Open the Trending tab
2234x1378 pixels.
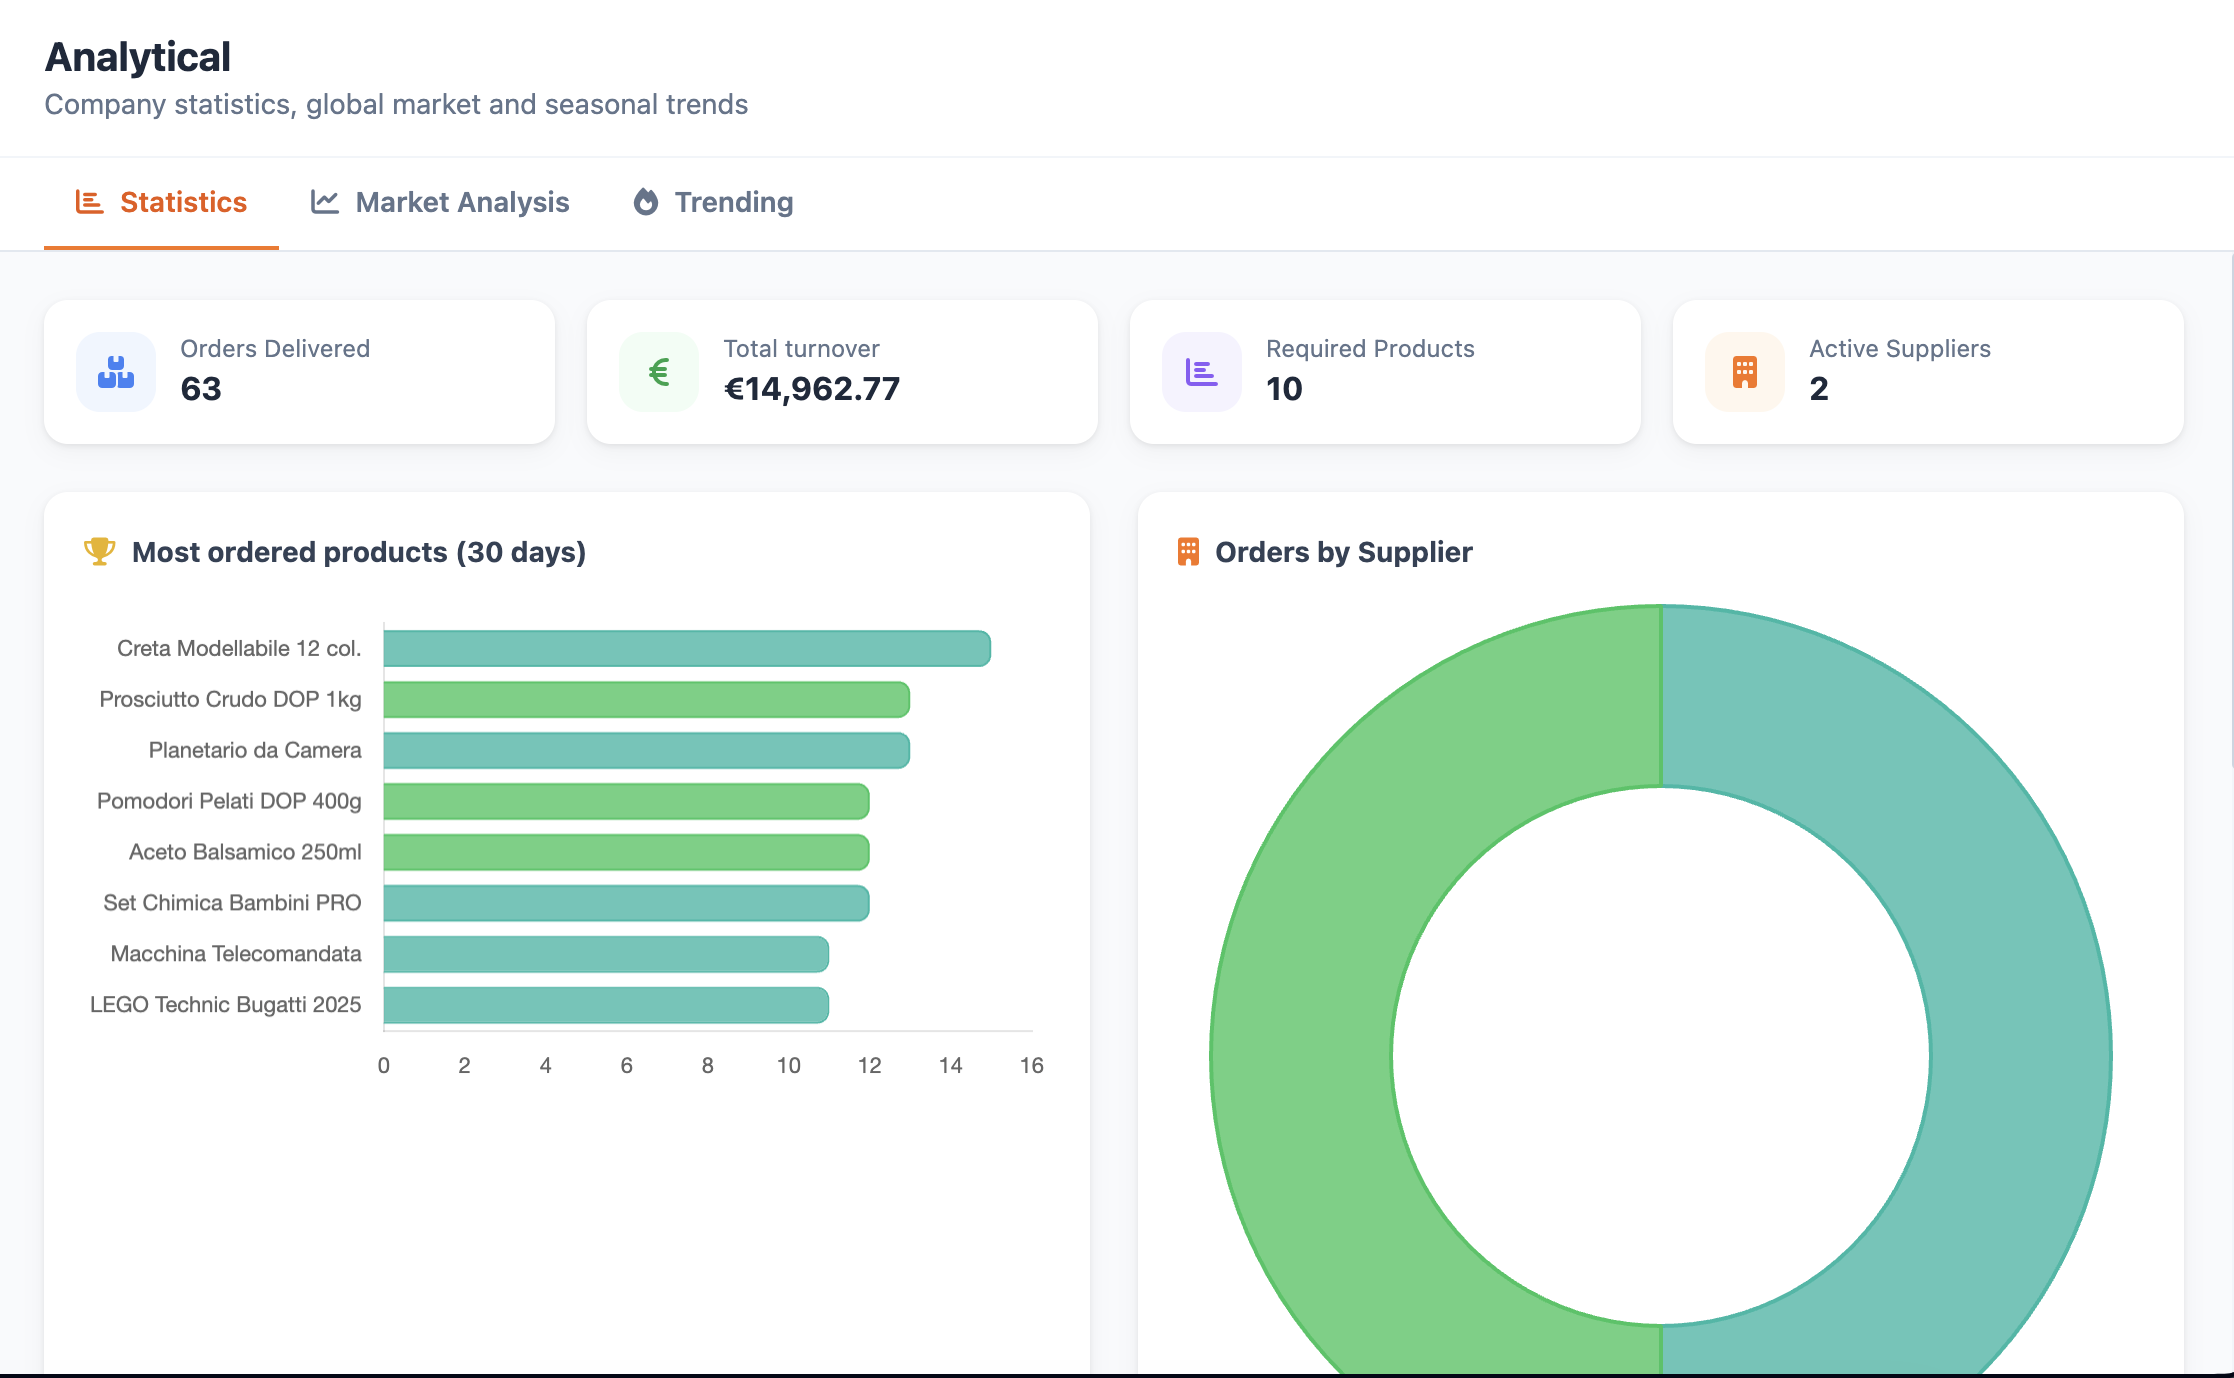735,202
